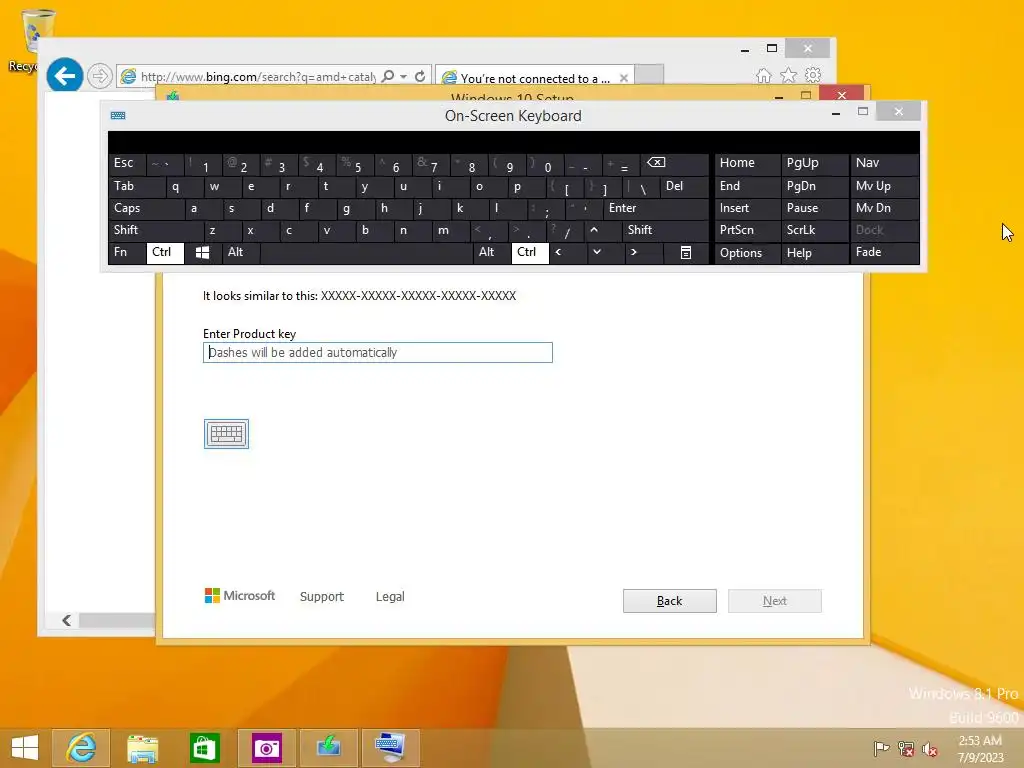Open Internet Explorer tools gear
Viewport: 1024px width, 768px height.
(812, 75)
